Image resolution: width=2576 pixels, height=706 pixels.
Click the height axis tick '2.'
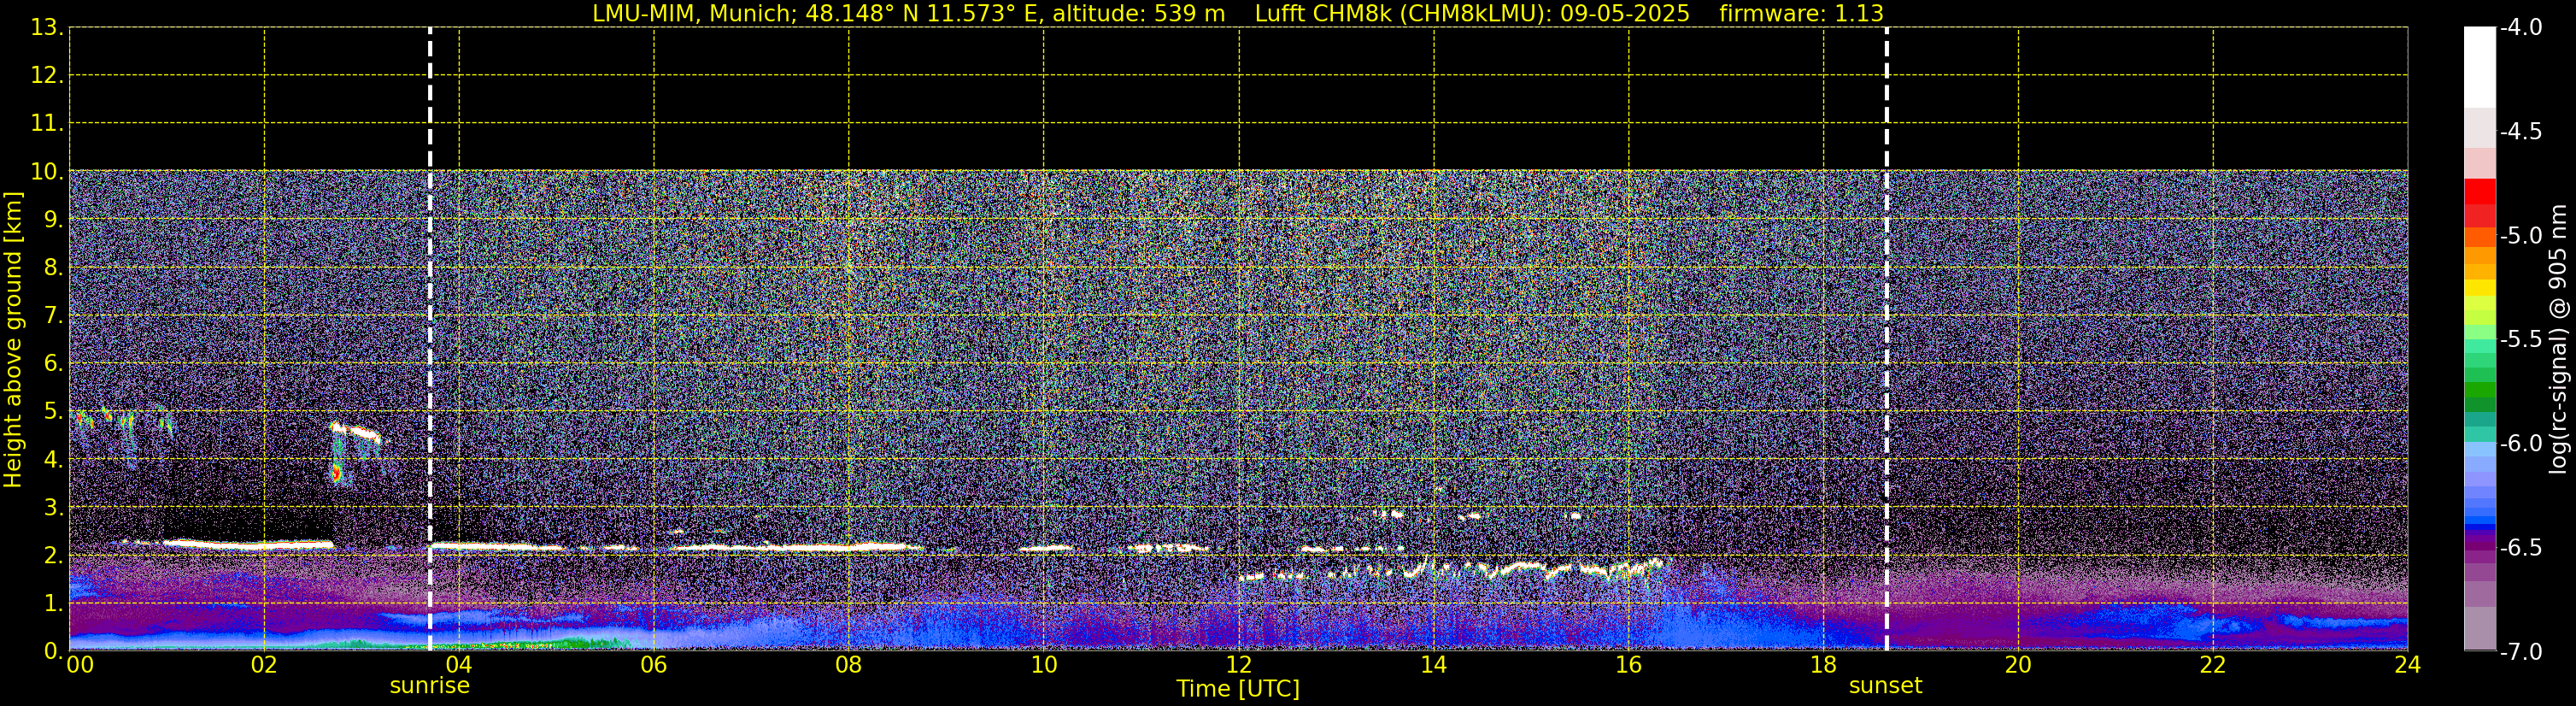coord(53,556)
